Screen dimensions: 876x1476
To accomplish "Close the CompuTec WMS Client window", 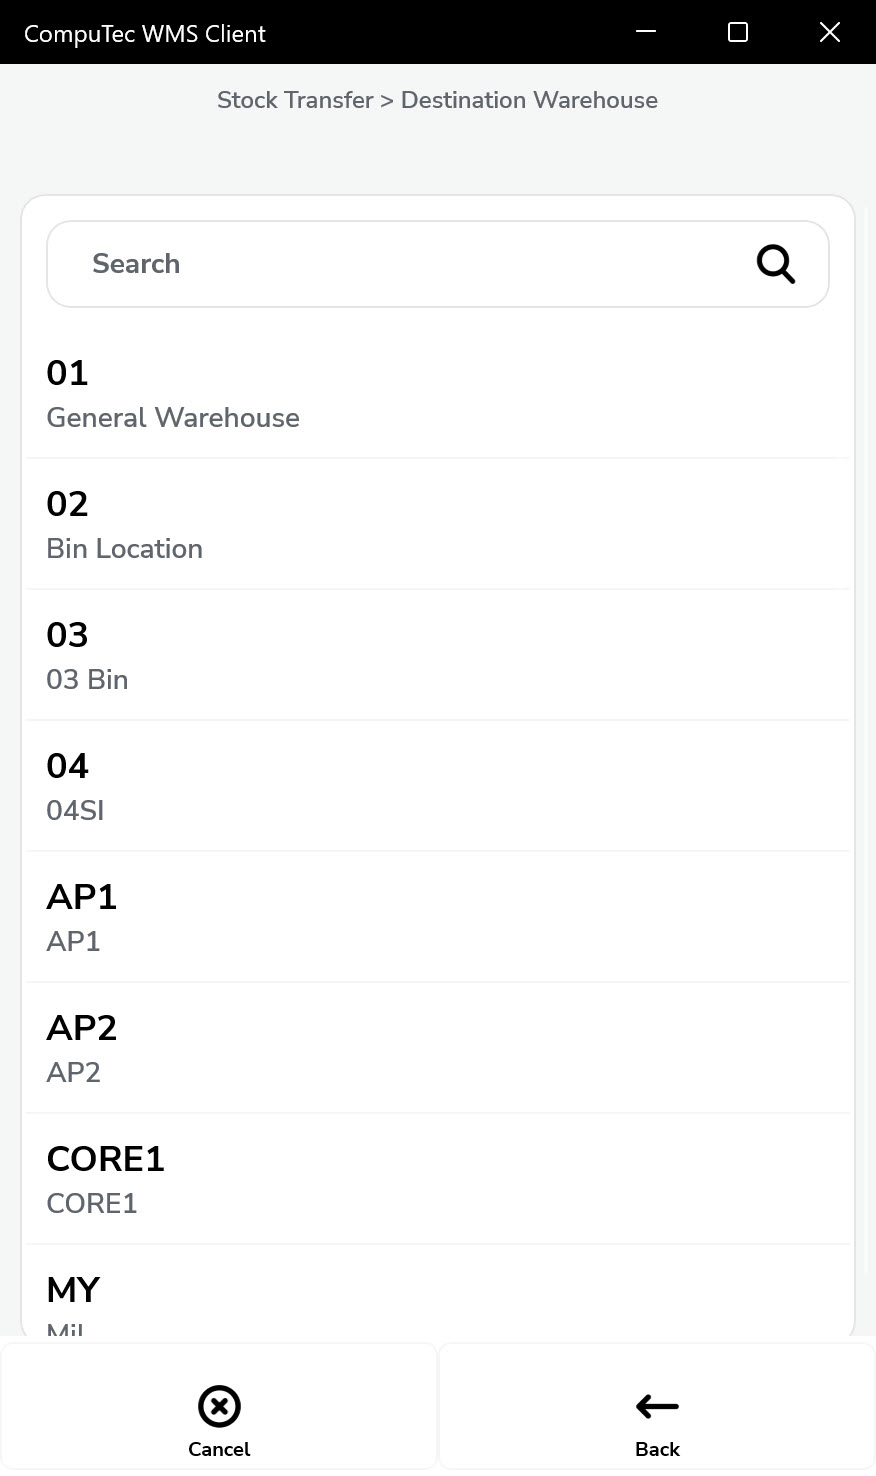I will pyautogui.click(x=829, y=32).
